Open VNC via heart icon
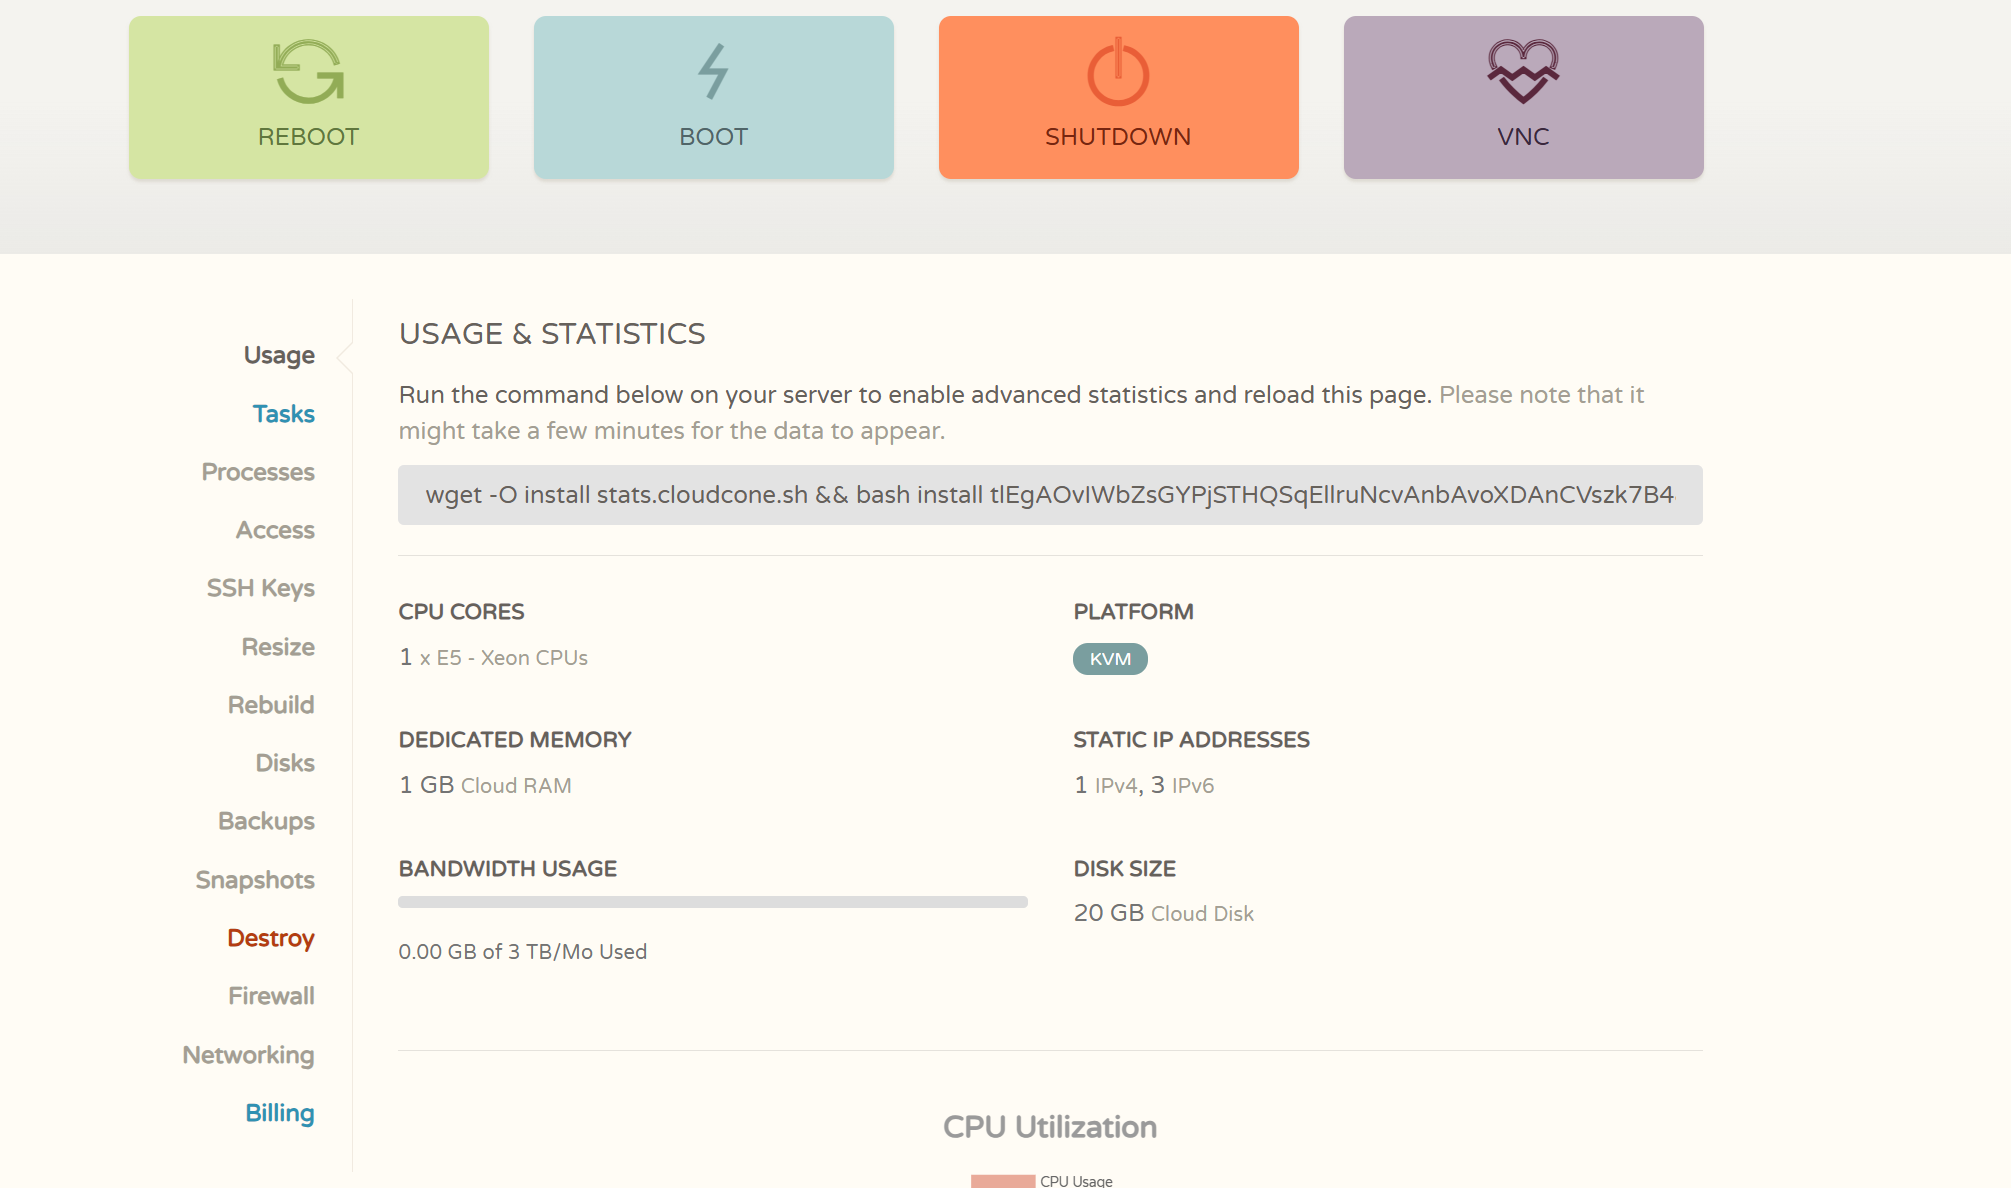 1522,72
